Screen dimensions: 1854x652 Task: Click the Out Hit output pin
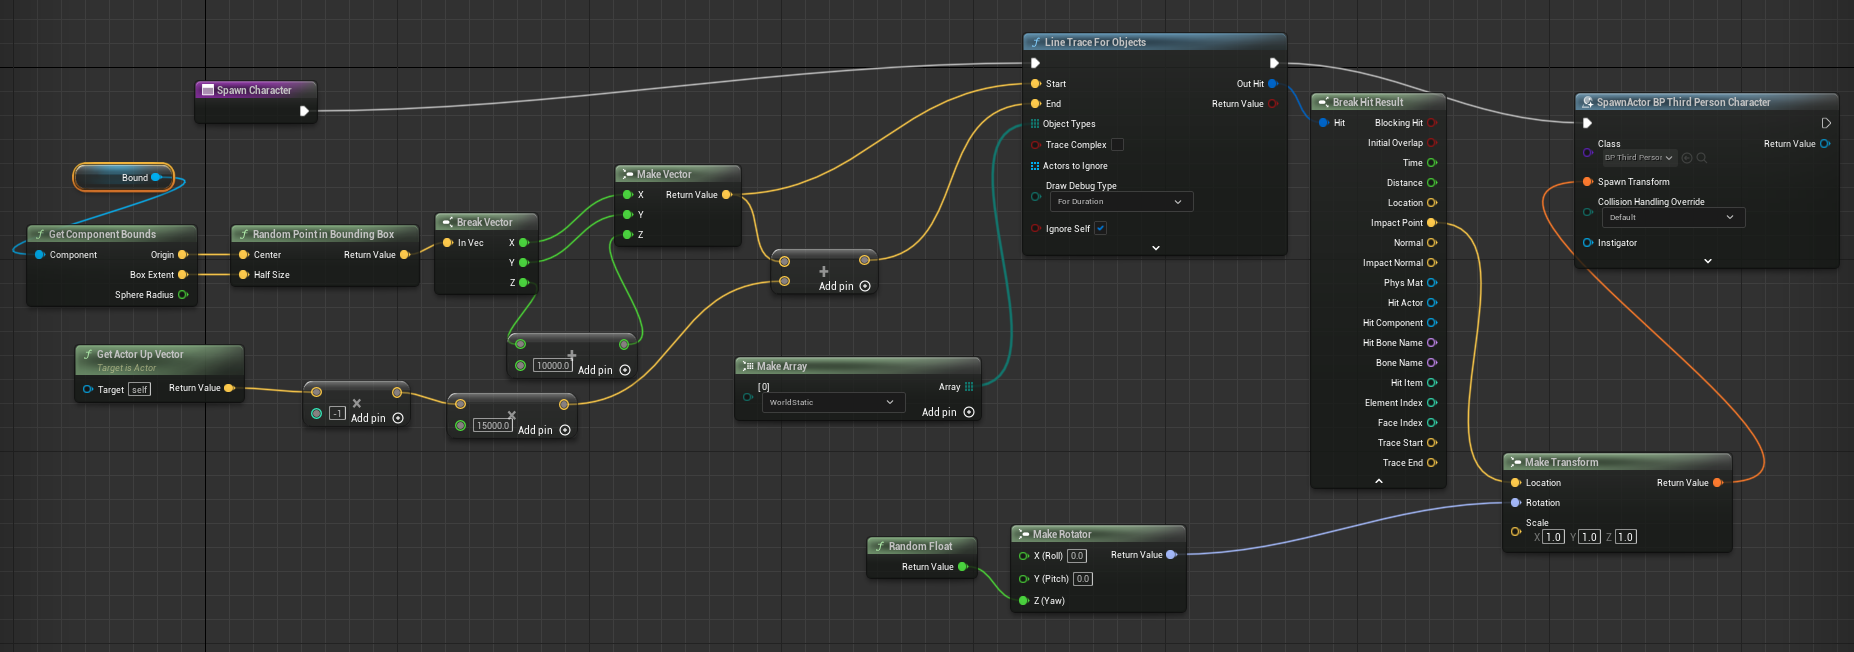tap(1272, 84)
